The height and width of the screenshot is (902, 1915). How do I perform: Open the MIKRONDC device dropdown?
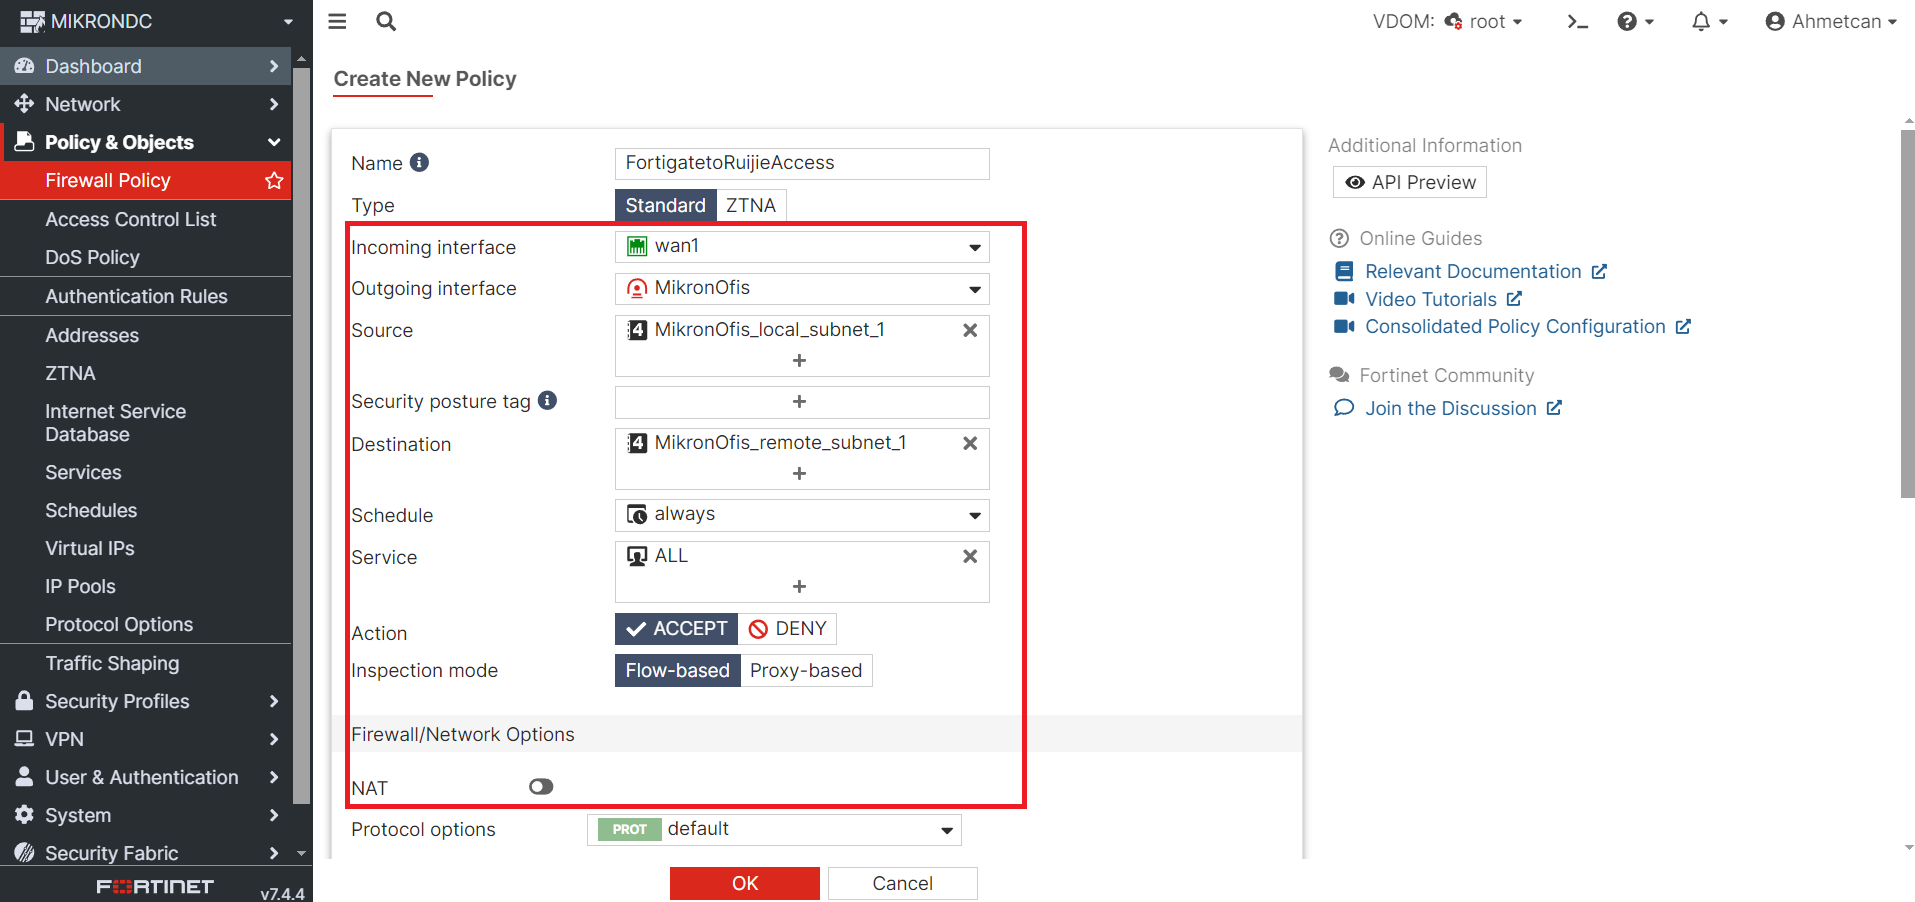(156, 21)
